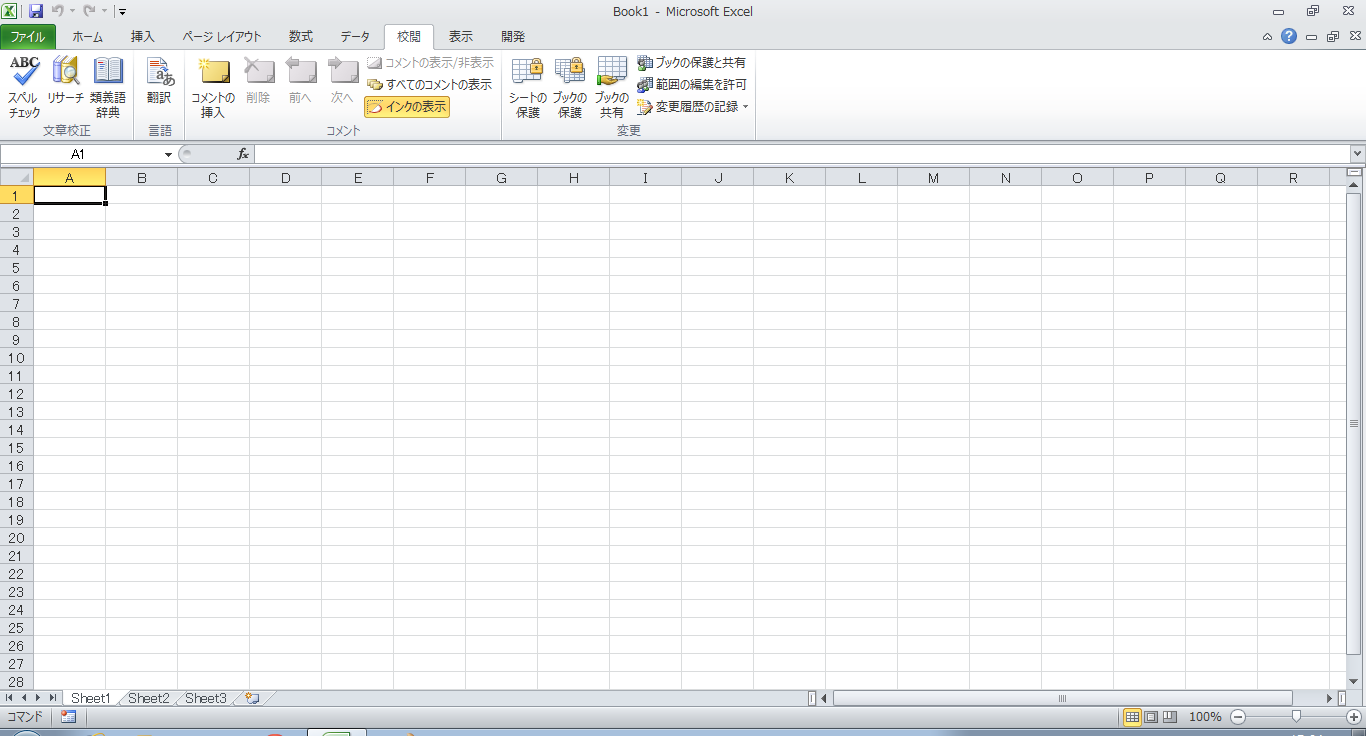Switch to page layout view in status bar
The image size is (1366, 736).
tap(1151, 717)
